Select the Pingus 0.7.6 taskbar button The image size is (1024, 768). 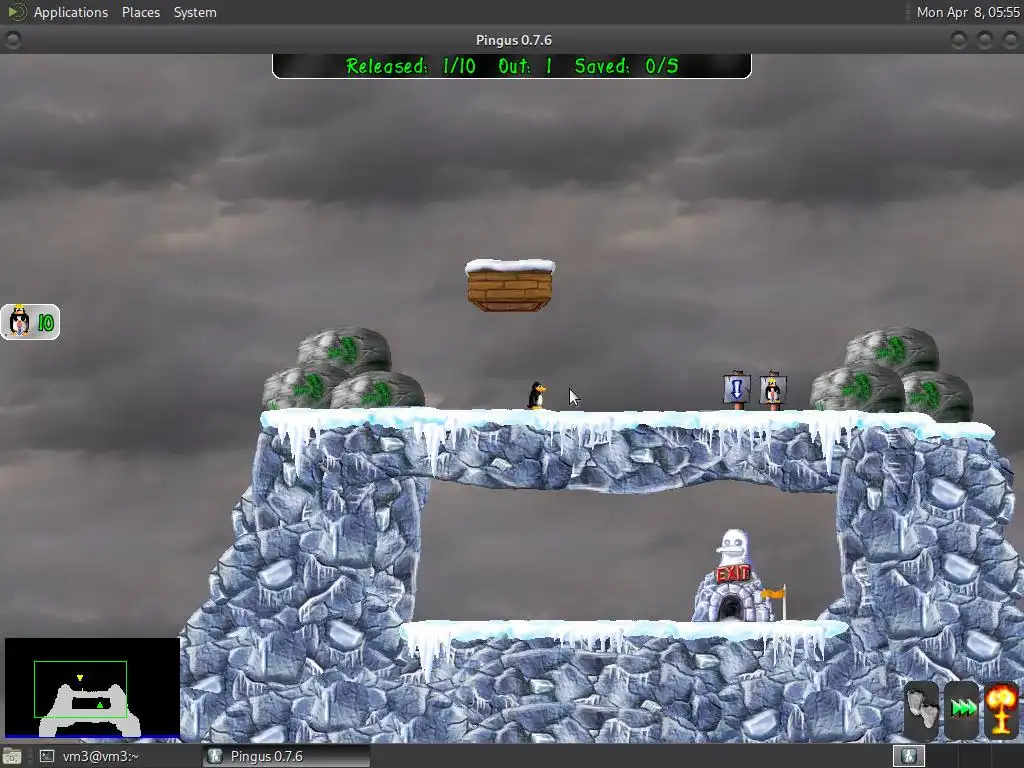coord(287,756)
